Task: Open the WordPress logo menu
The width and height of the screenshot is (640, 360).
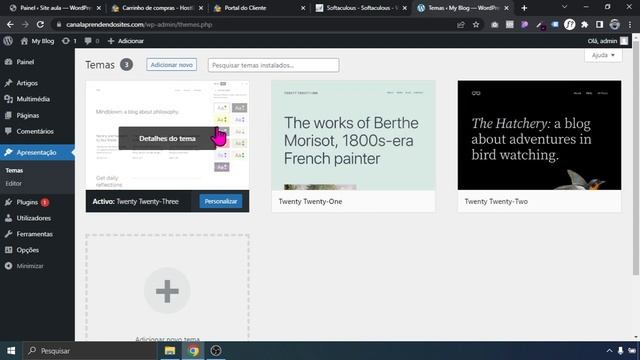Action: click(8, 41)
